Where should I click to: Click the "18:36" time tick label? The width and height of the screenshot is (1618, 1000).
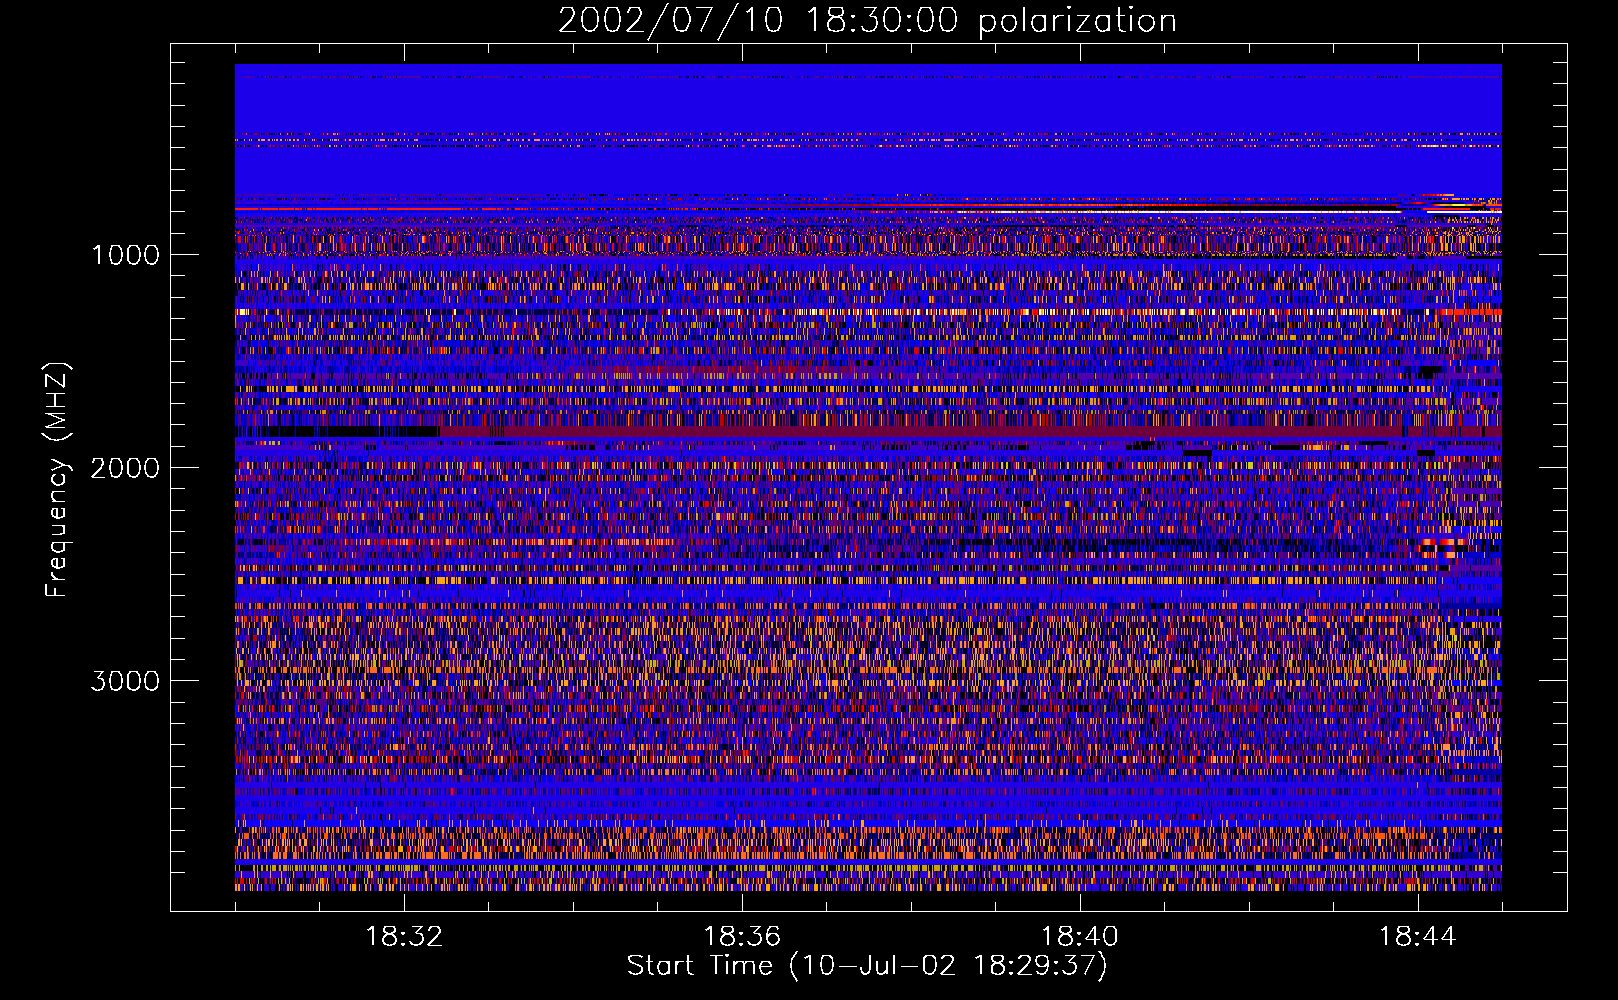742,937
